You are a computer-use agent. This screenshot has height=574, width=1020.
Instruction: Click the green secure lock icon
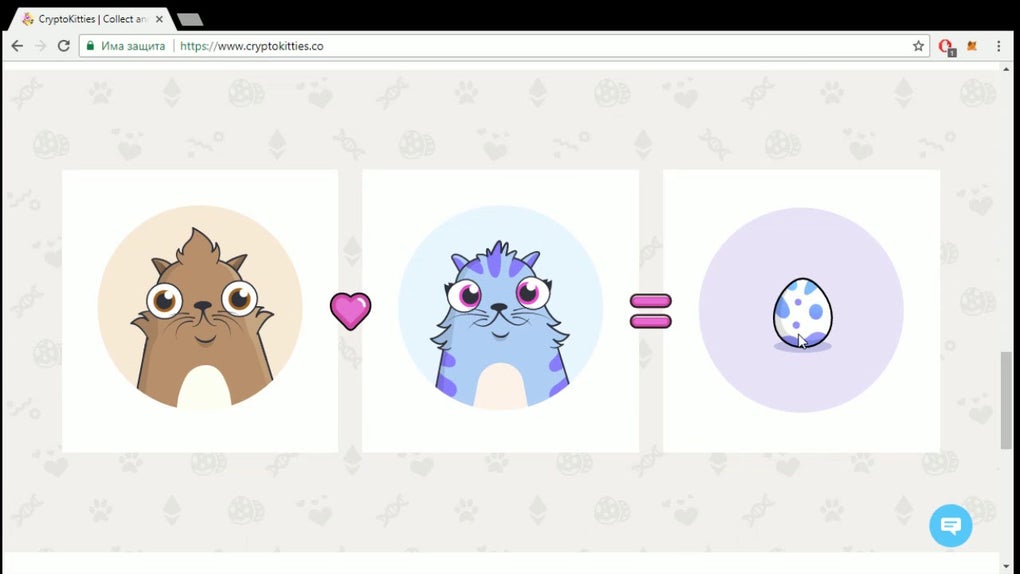pos(90,46)
